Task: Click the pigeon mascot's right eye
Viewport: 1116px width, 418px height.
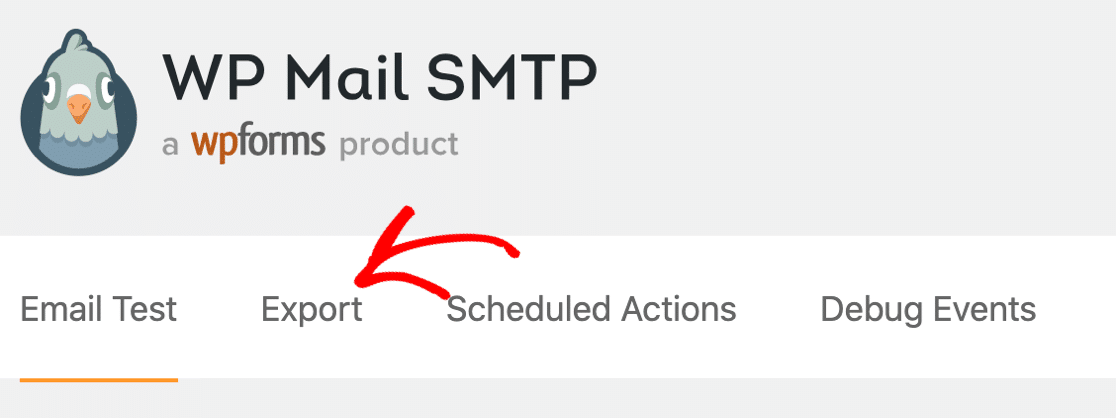Action: coord(108,90)
